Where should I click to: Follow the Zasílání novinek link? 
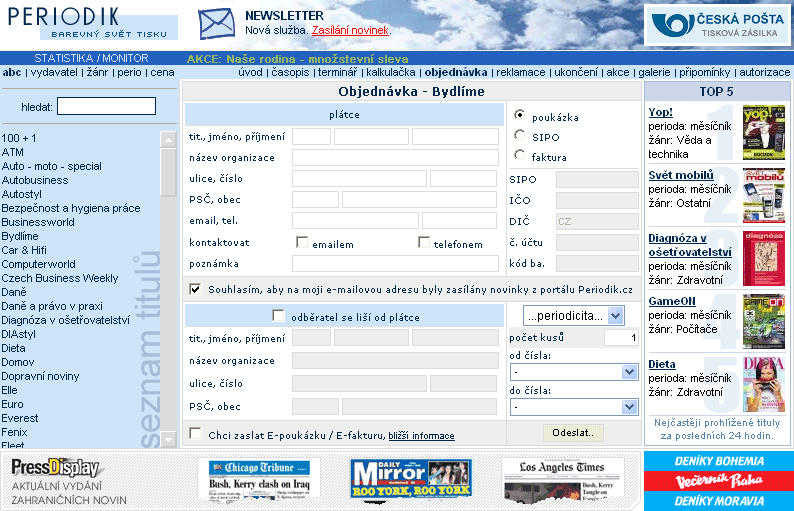350,31
